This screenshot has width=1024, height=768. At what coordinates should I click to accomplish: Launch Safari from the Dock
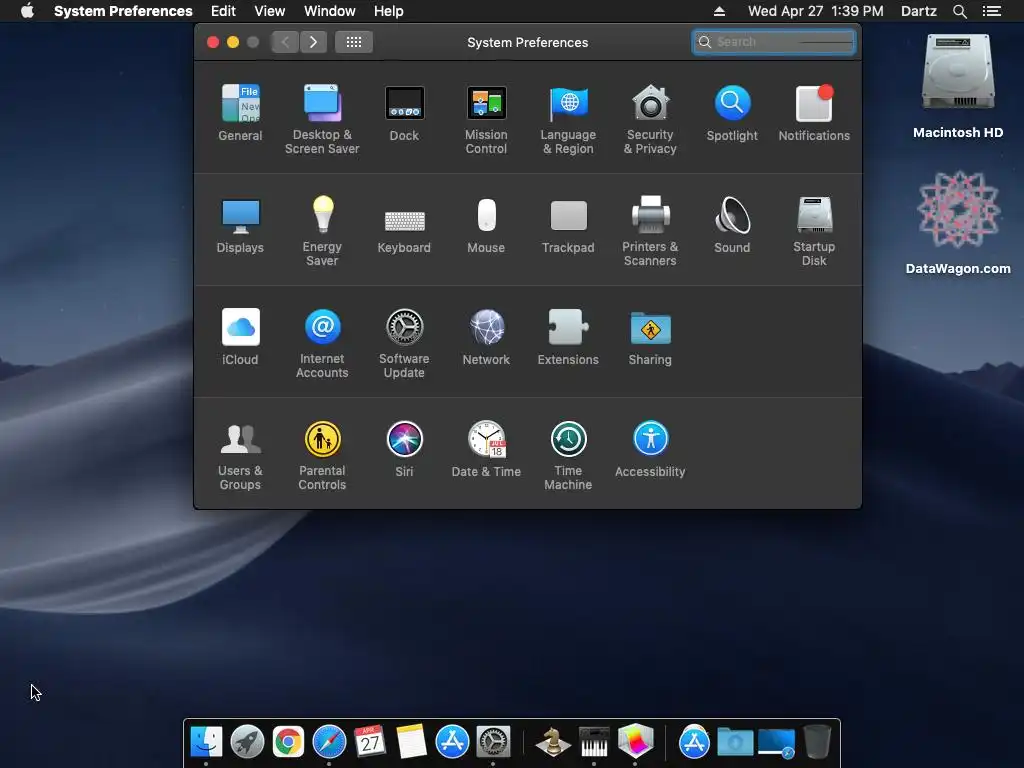(329, 742)
